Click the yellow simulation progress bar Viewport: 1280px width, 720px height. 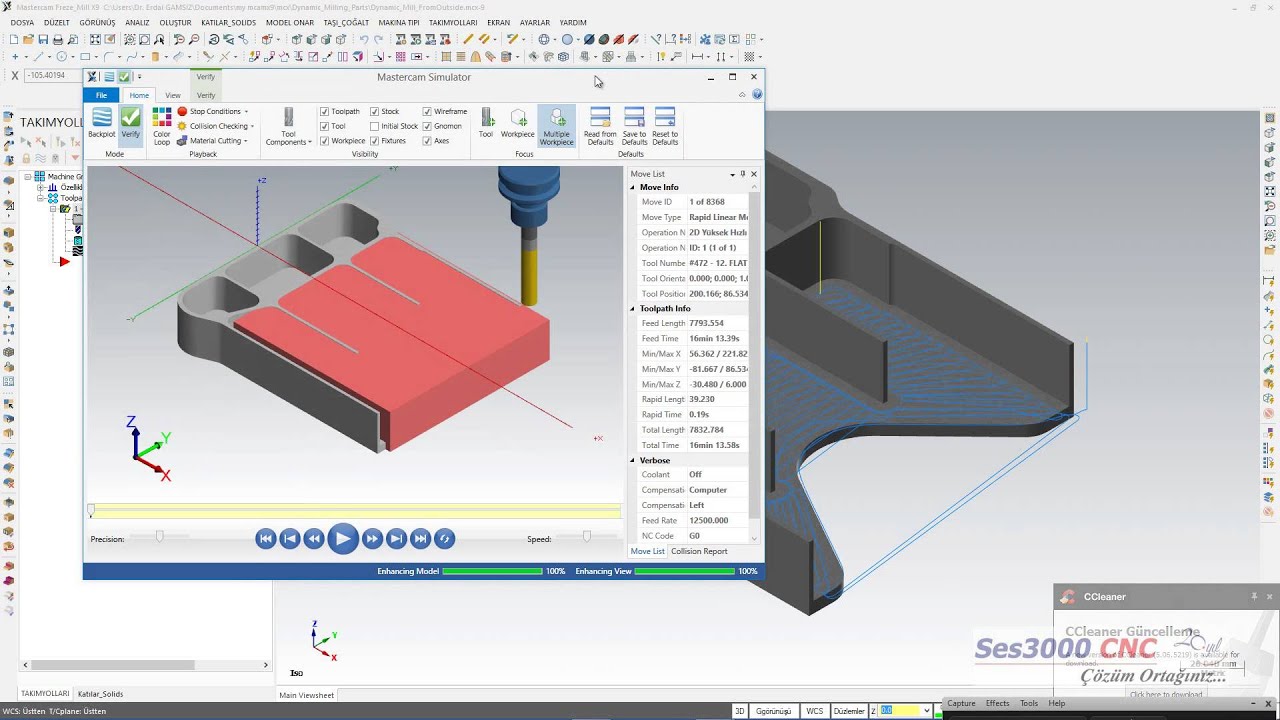coord(355,511)
